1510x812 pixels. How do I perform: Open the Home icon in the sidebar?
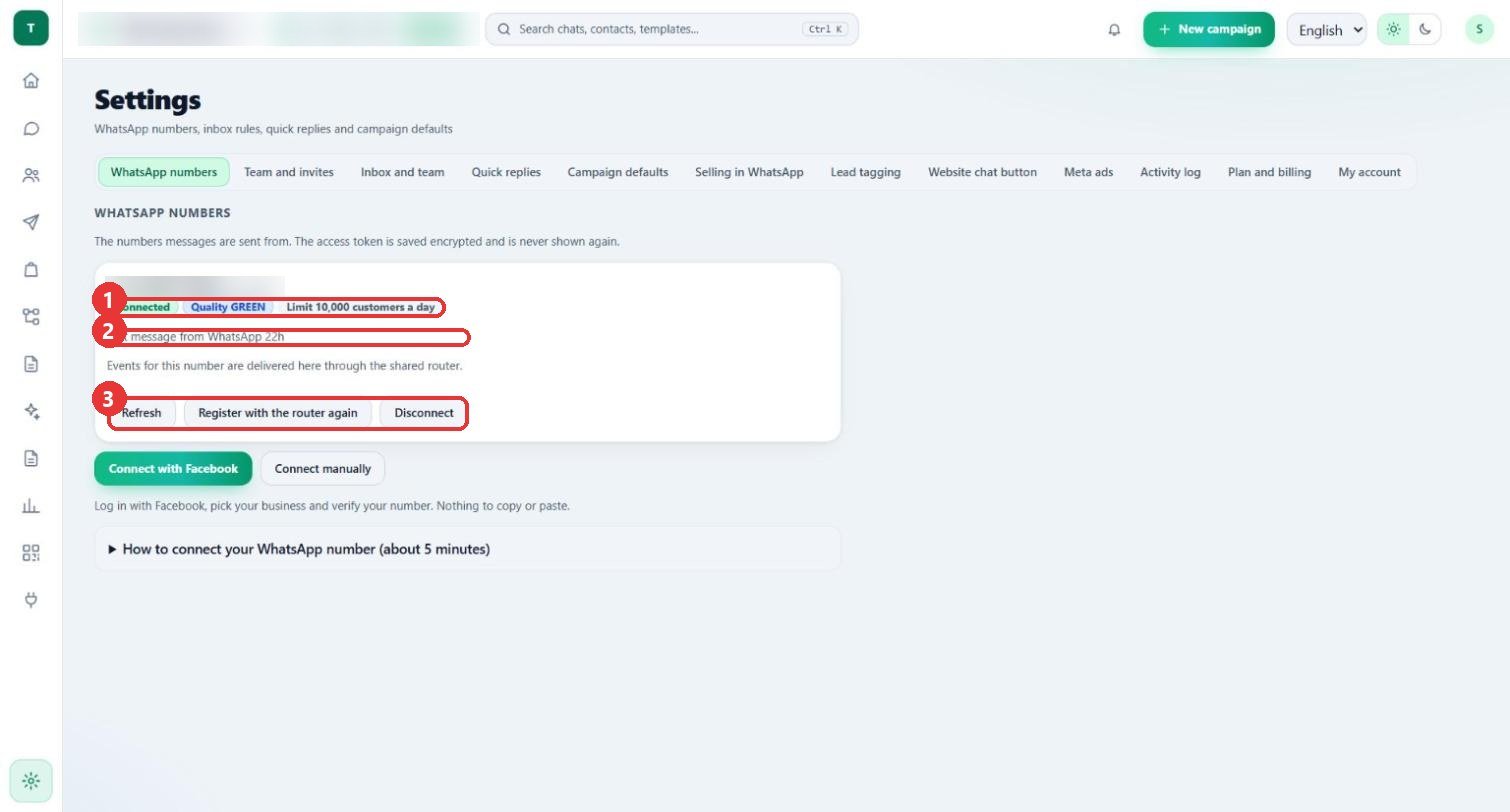[x=31, y=81]
